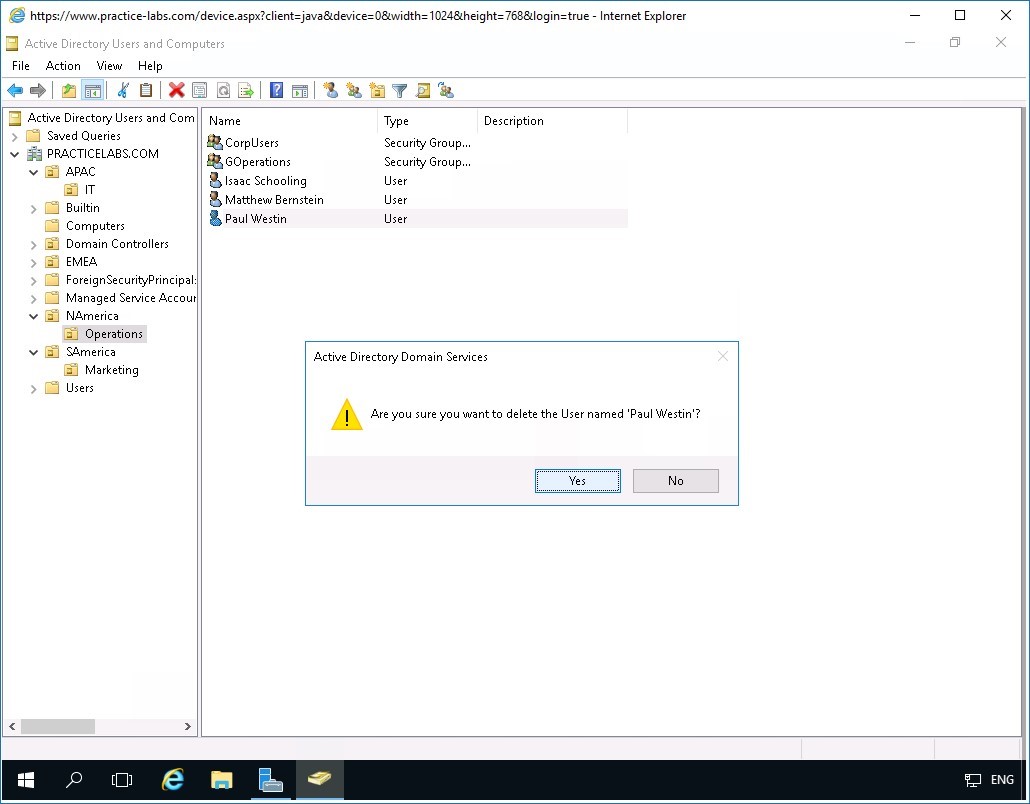Click the Filter funnel icon
The height and width of the screenshot is (804, 1030).
[399, 91]
